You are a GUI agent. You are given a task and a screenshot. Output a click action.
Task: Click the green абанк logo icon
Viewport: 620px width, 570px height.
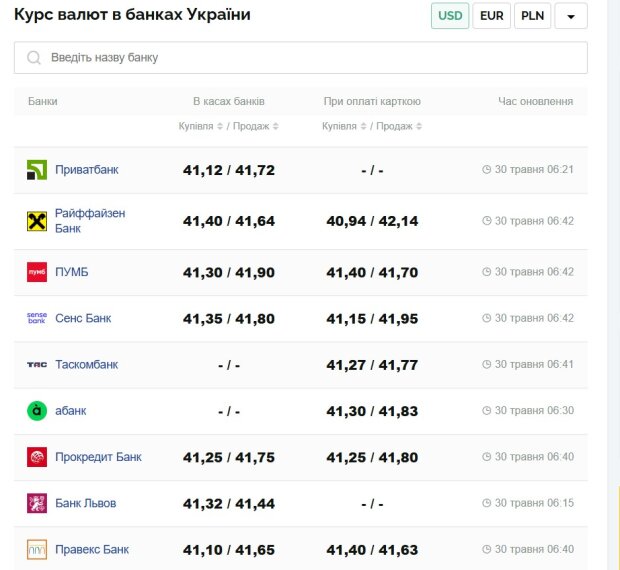37,411
